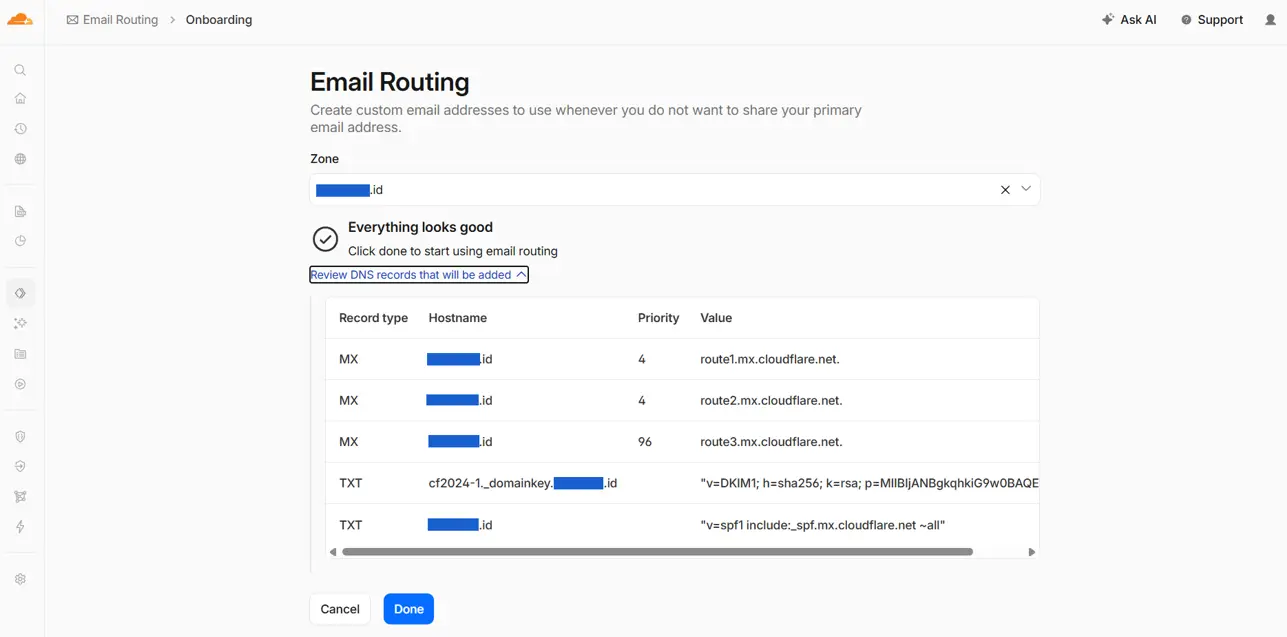Click the user profile icon
1287x637 pixels.
1271,20
